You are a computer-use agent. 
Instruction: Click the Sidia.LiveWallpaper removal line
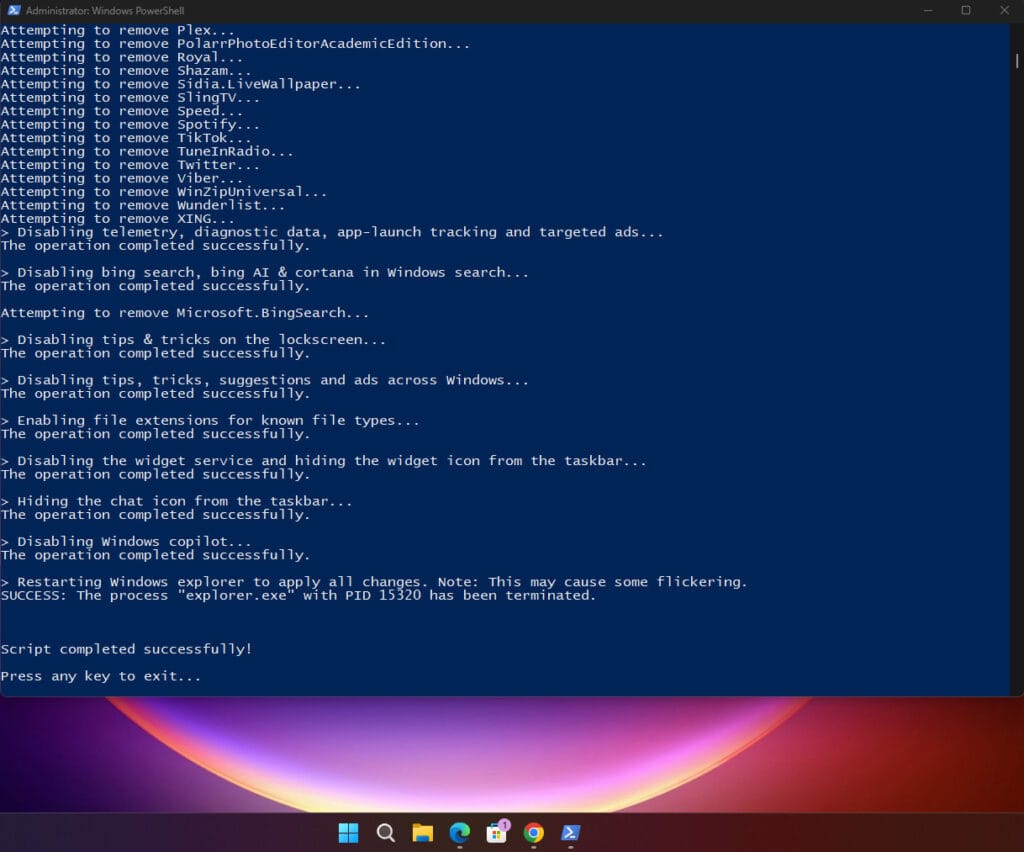coord(180,84)
